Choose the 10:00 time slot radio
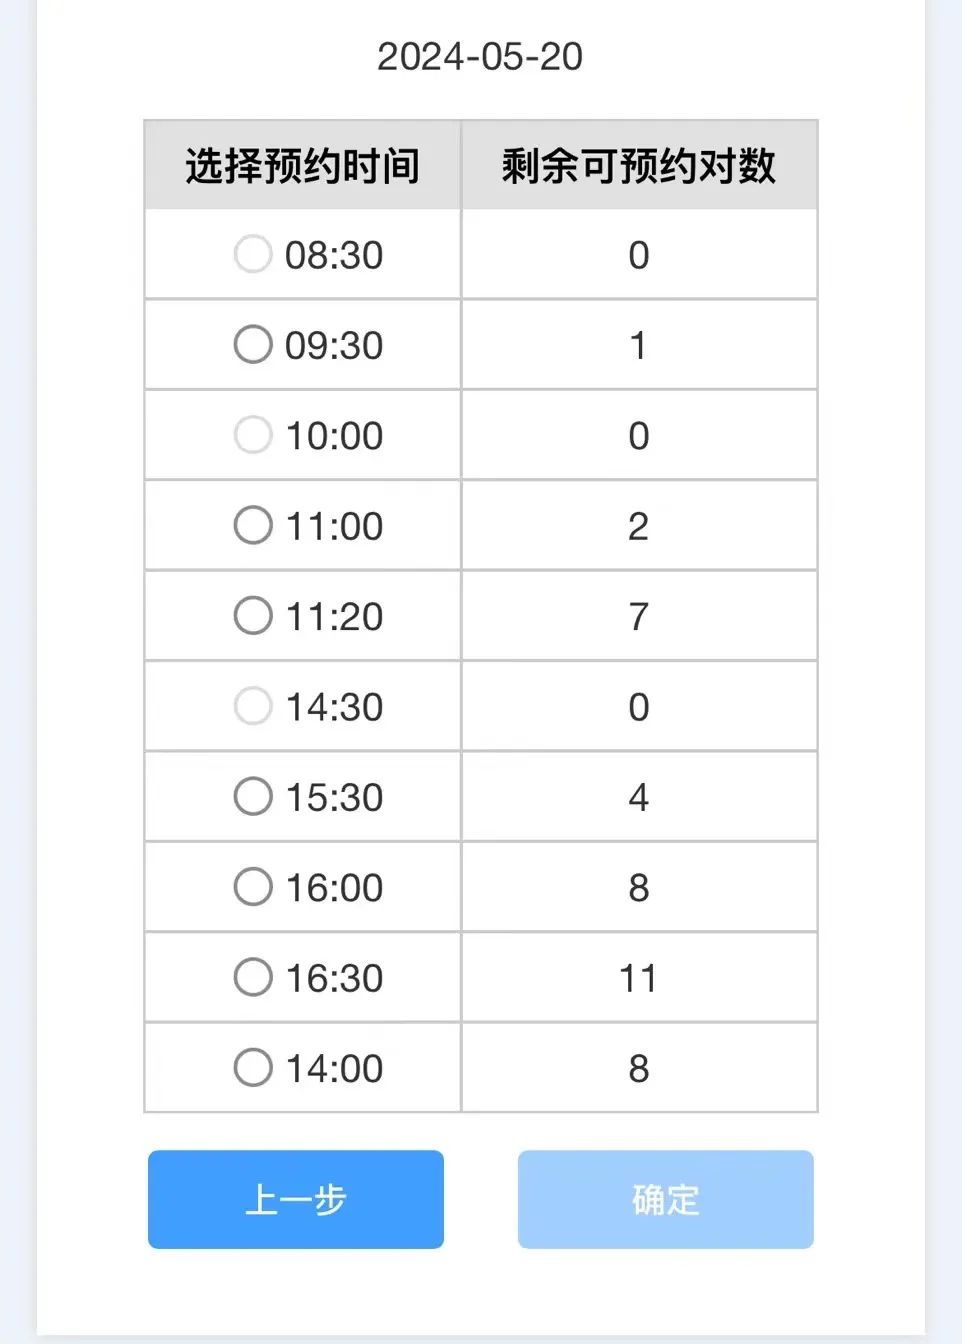 point(253,435)
